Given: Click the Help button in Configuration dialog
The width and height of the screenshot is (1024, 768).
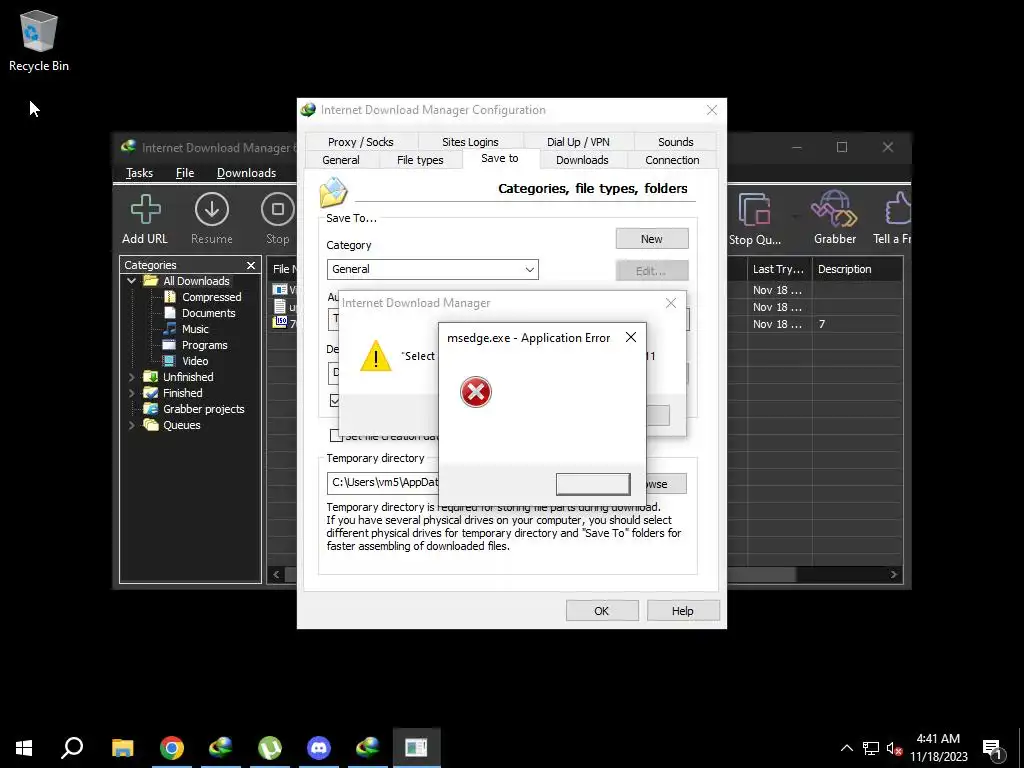Looking at the screenshot, I should click(682, 611).
